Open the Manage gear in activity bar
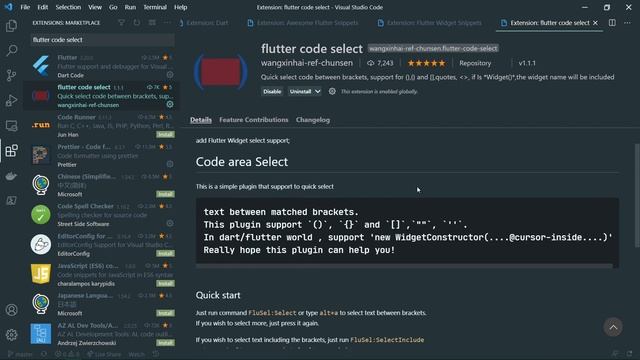The image size is (640, 360). [x=11, y=335]
